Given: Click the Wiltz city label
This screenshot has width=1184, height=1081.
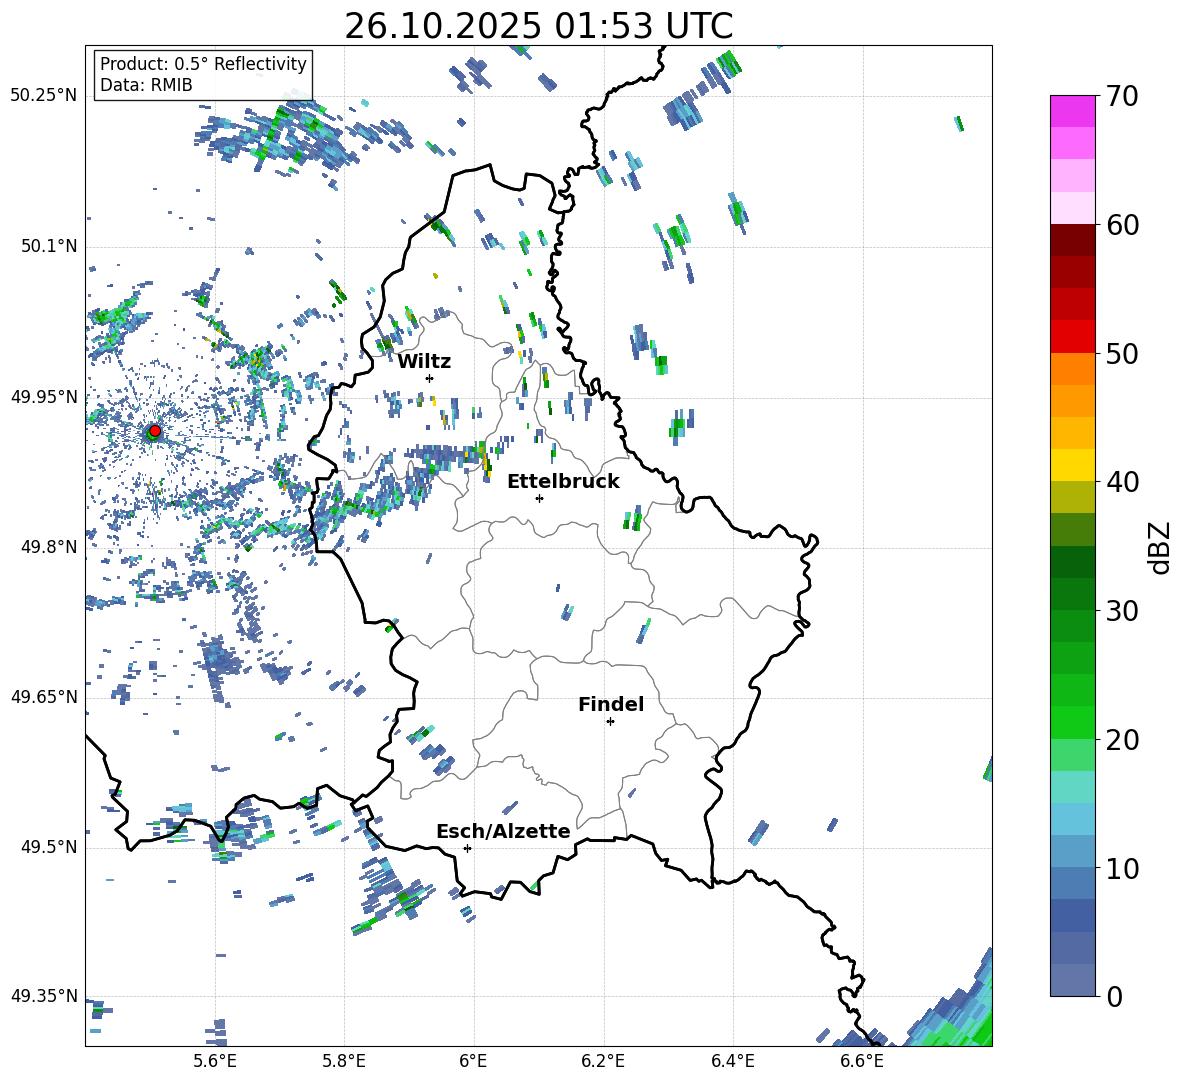Looking at the screenshot, I should click(424, 362).
